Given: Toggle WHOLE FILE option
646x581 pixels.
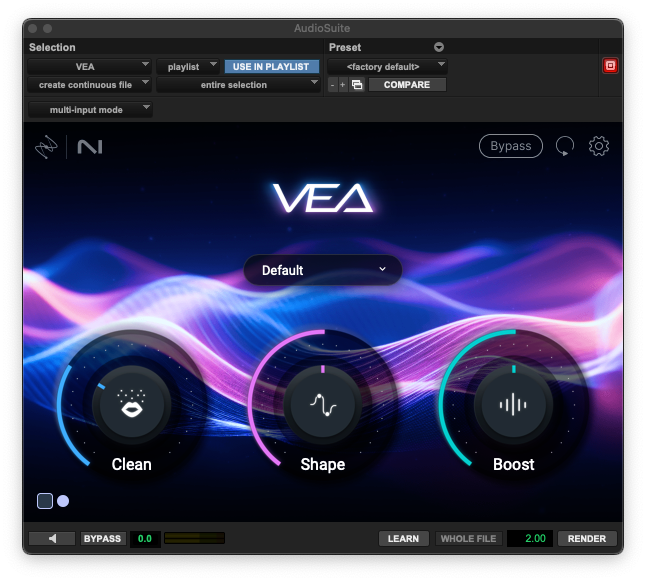Looking at the screenshot, I should click(x=468, y=538).
